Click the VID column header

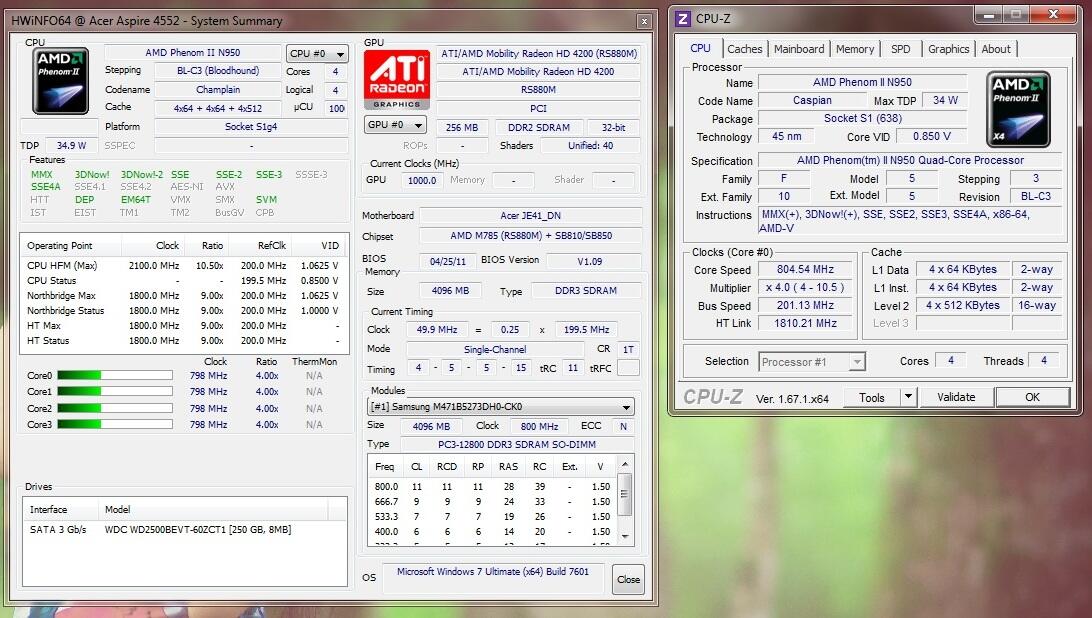(319, 245)
